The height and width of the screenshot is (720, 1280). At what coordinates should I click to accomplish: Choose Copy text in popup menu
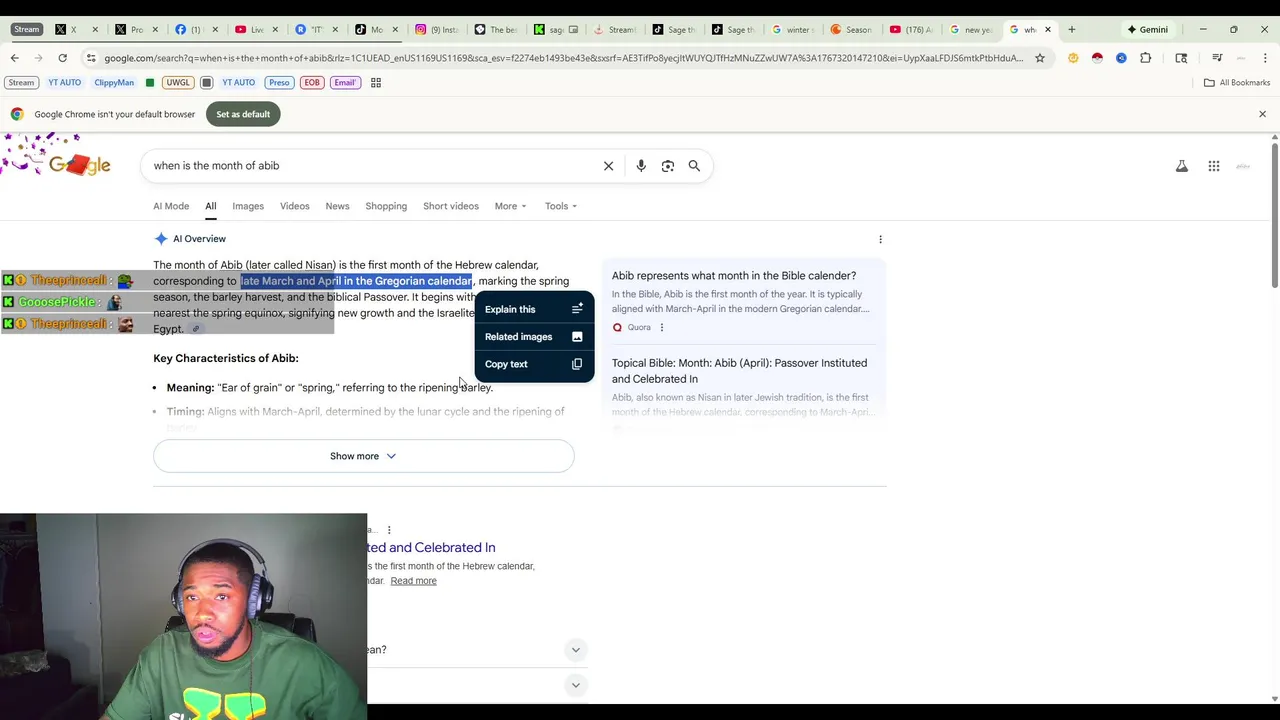coord(534,364)
